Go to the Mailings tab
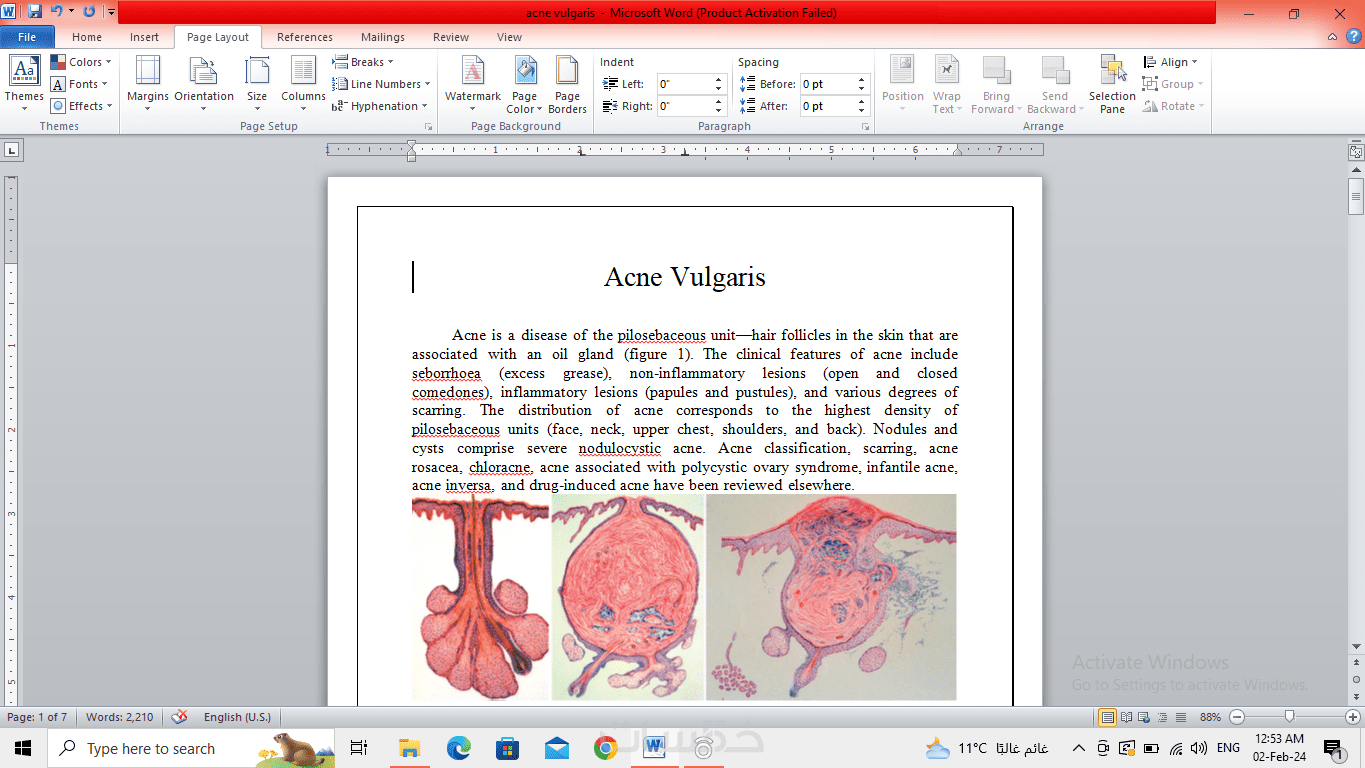The height and width of the screenshot is (768, 1365). (383, 37)
